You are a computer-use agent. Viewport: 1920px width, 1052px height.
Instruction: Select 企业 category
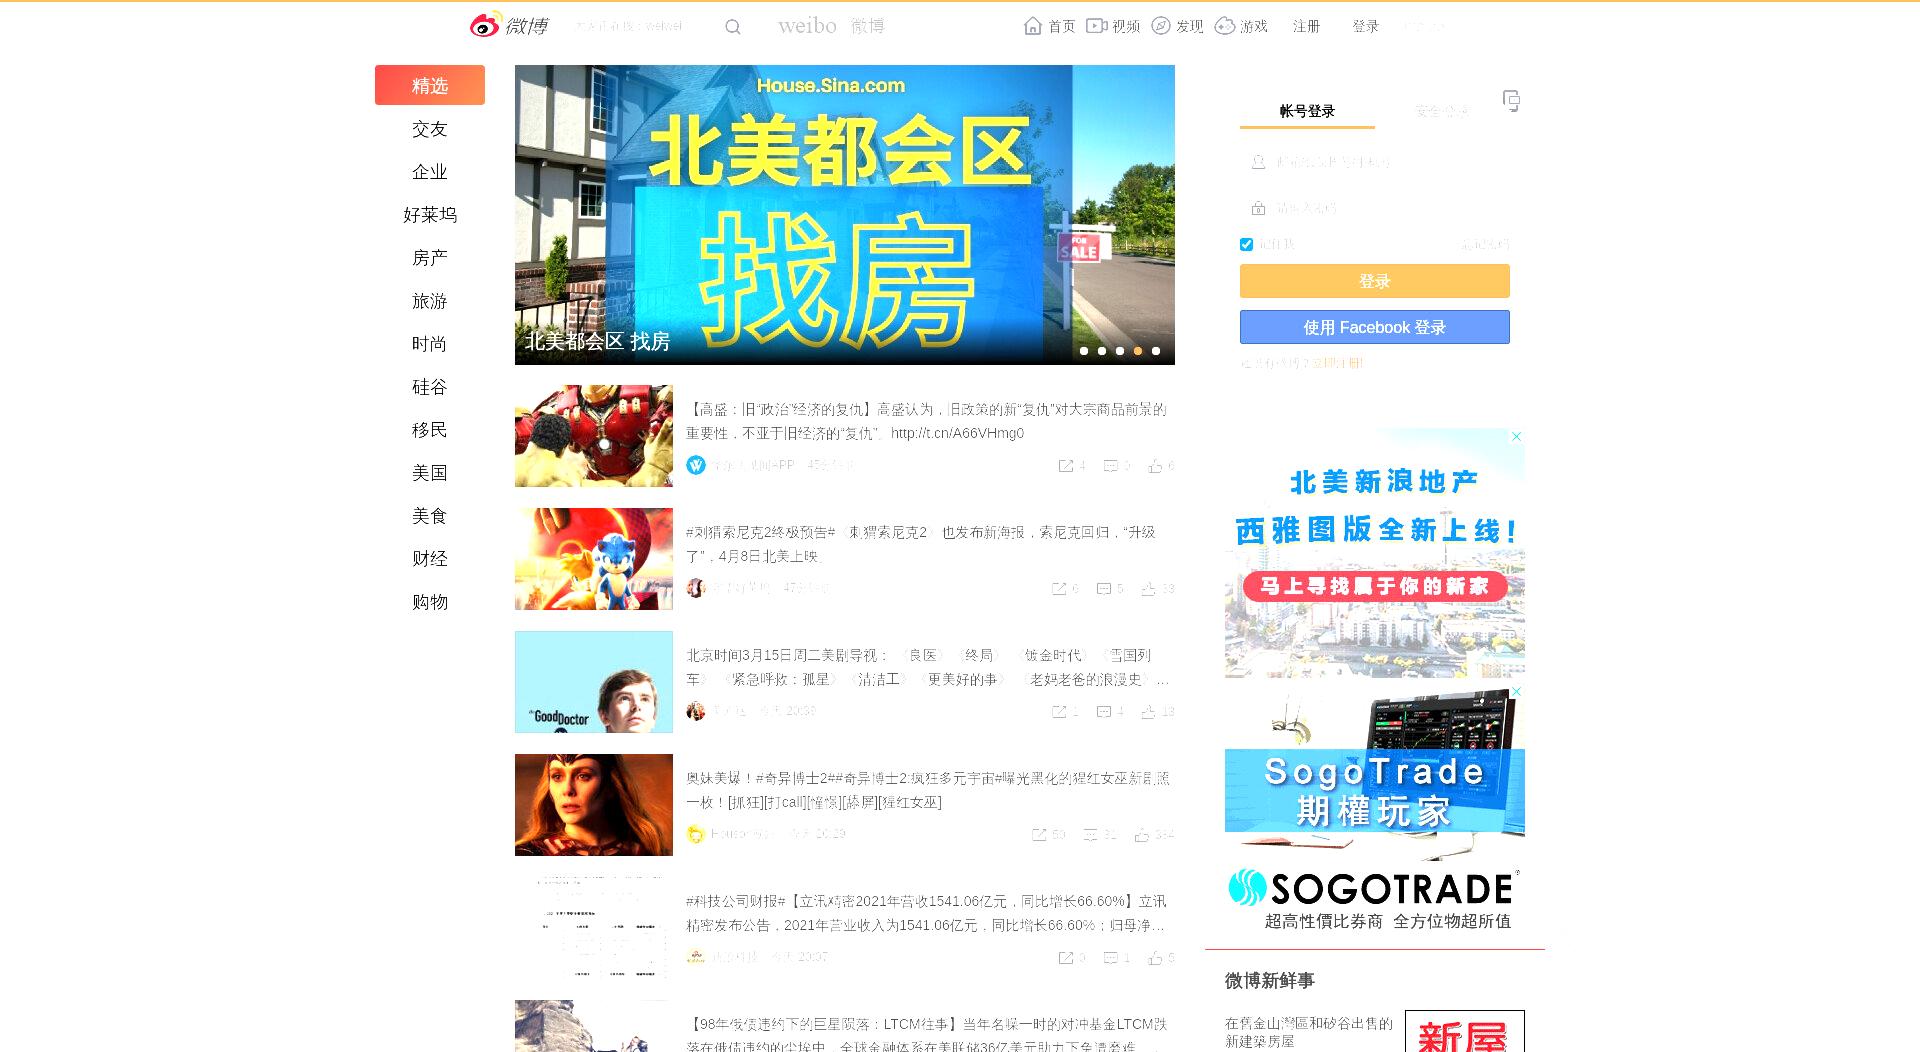[430, 172]
